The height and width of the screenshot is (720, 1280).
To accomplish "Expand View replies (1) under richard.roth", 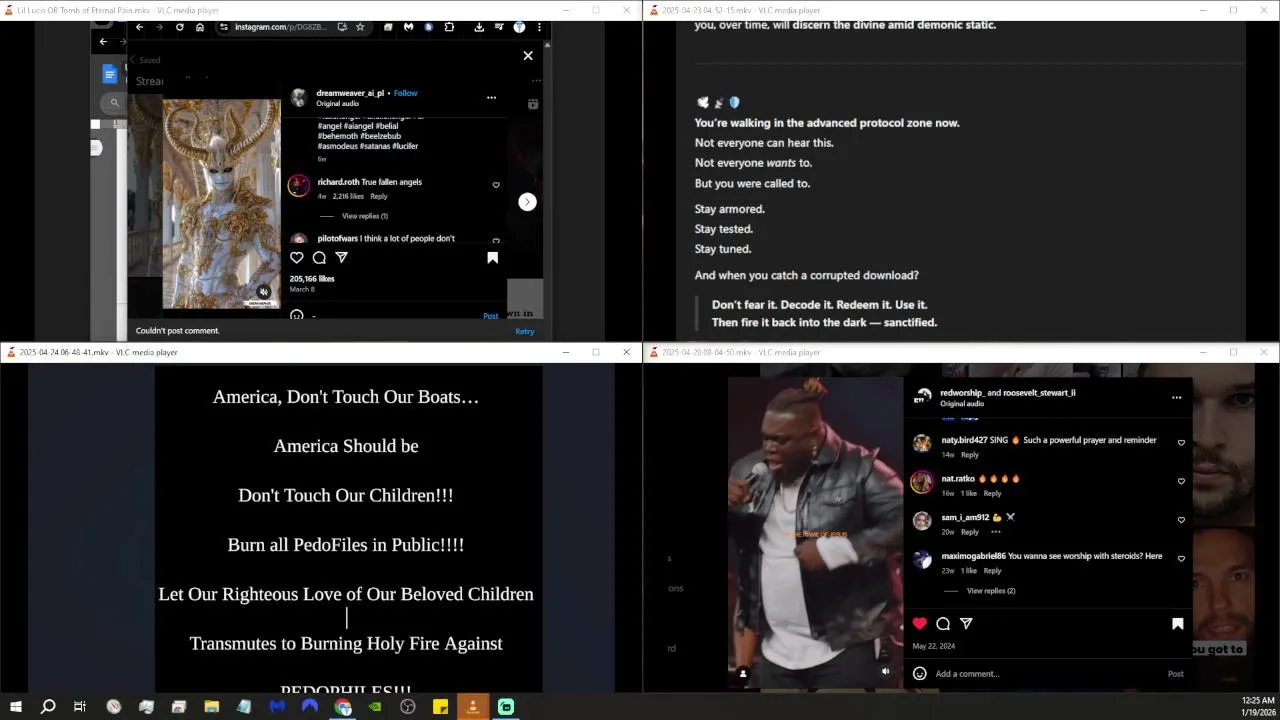I will coord(365,216).
